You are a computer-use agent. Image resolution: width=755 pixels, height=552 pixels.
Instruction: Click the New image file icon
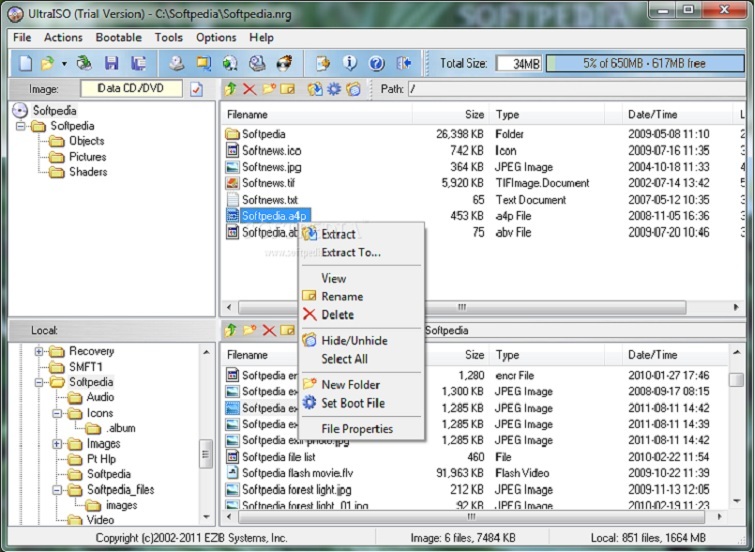(x=25, y=63)
